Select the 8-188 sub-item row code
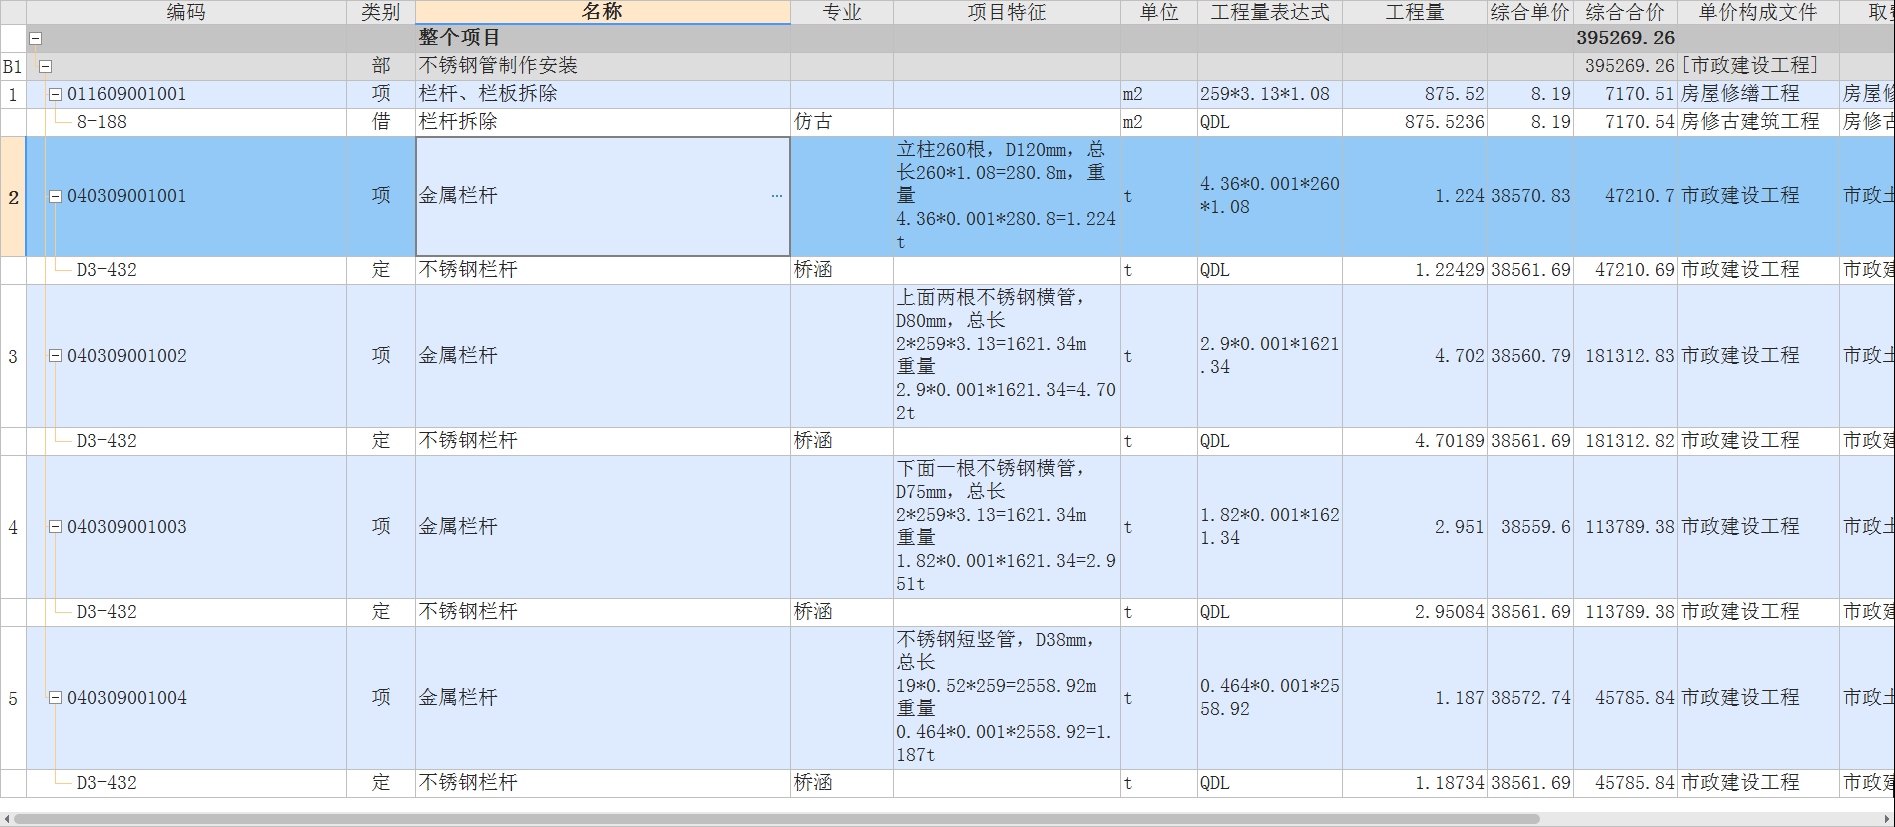 click(102, 122)
